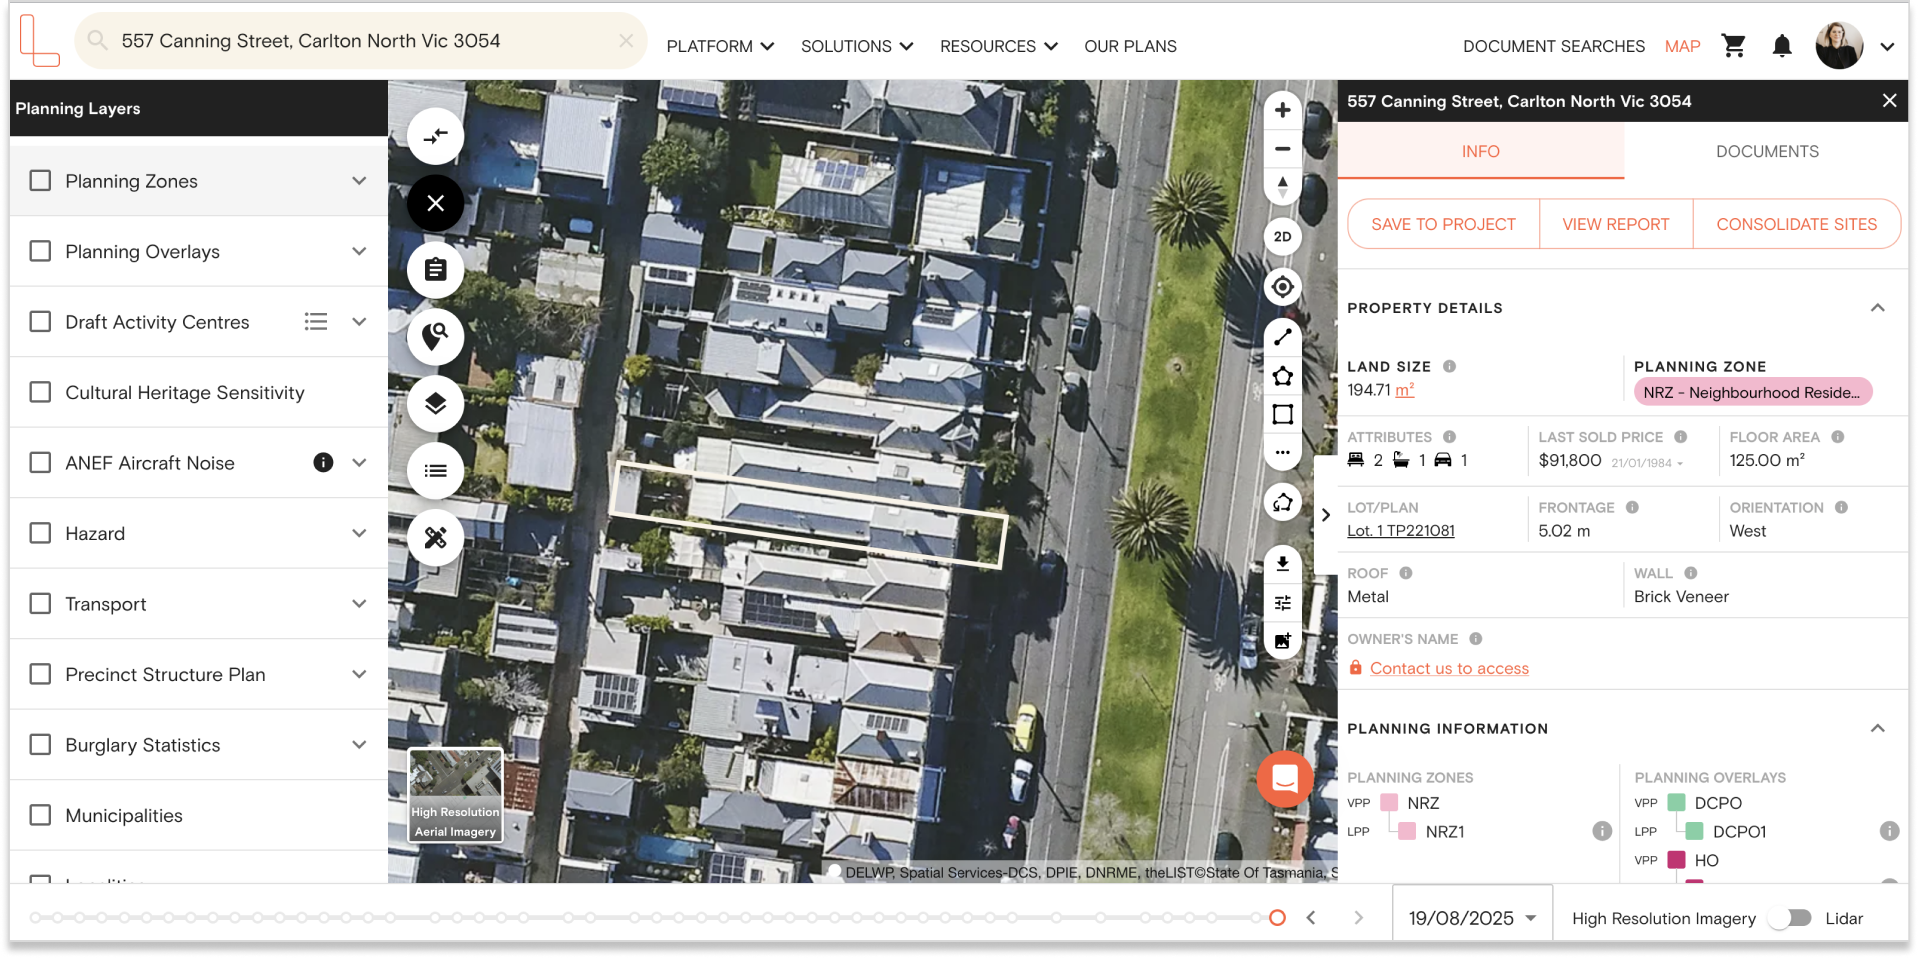Open the Draft Activity Centres legend list
This screenshot has height=958, width=1918.
tap(316, 322)
